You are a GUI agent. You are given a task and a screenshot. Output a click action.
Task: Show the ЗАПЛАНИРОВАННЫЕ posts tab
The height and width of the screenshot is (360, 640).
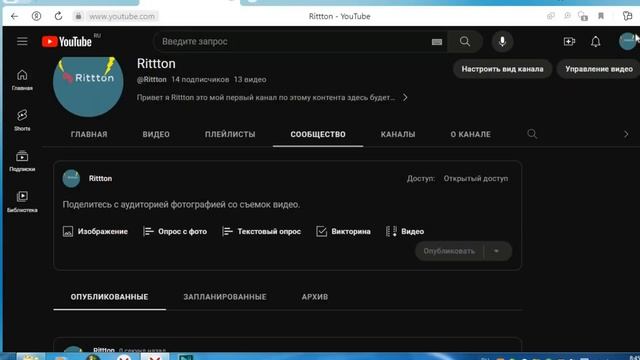(x=225, y=297)
